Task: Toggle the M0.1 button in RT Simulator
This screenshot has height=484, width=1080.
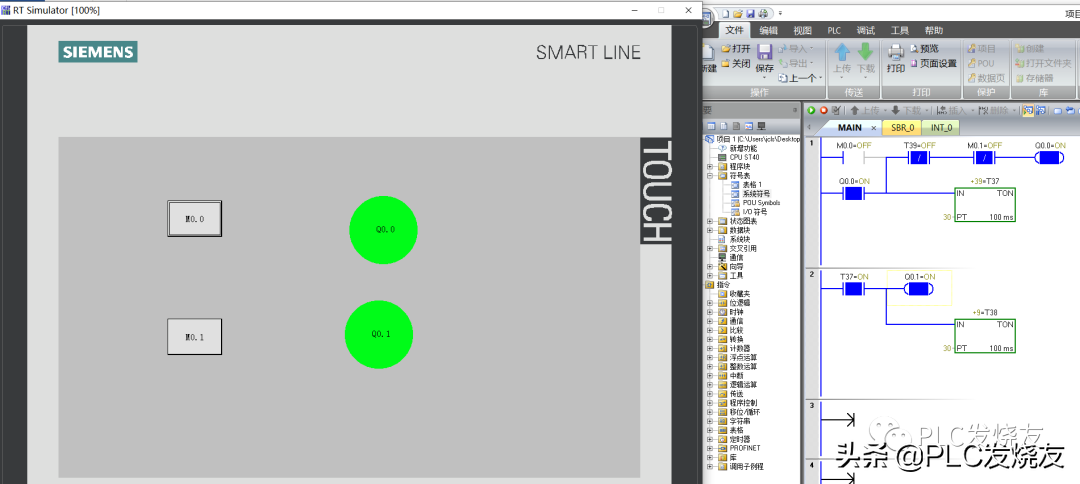Action: [x=194, y=337]
